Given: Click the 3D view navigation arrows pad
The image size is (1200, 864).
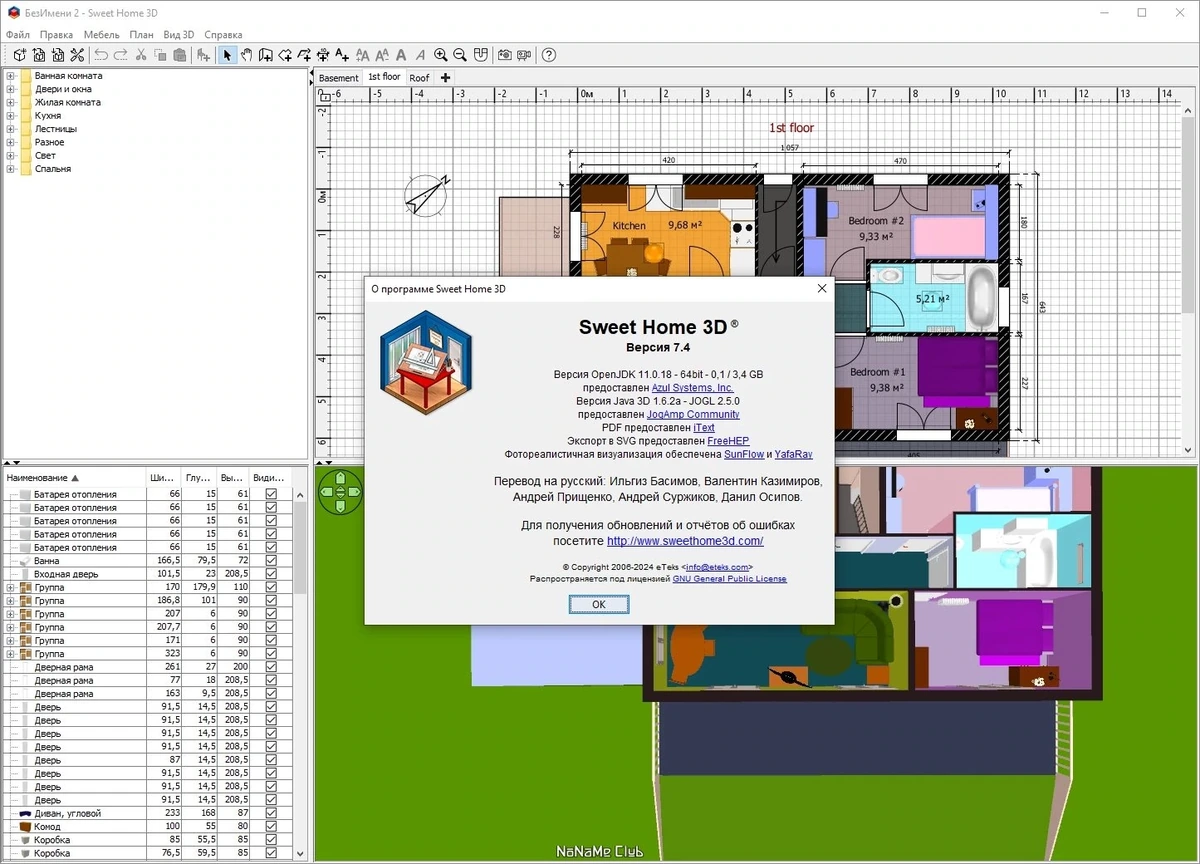Looking at the screenshot, I should [x=340, y=492].
